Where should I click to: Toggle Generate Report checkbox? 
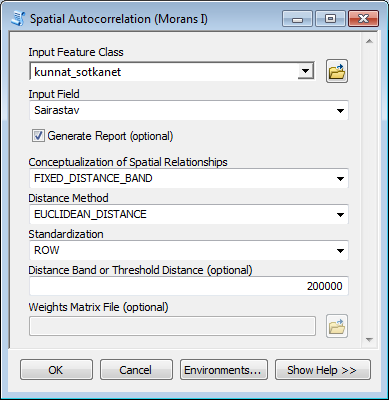pyautogui.click(x=38, y=136)
